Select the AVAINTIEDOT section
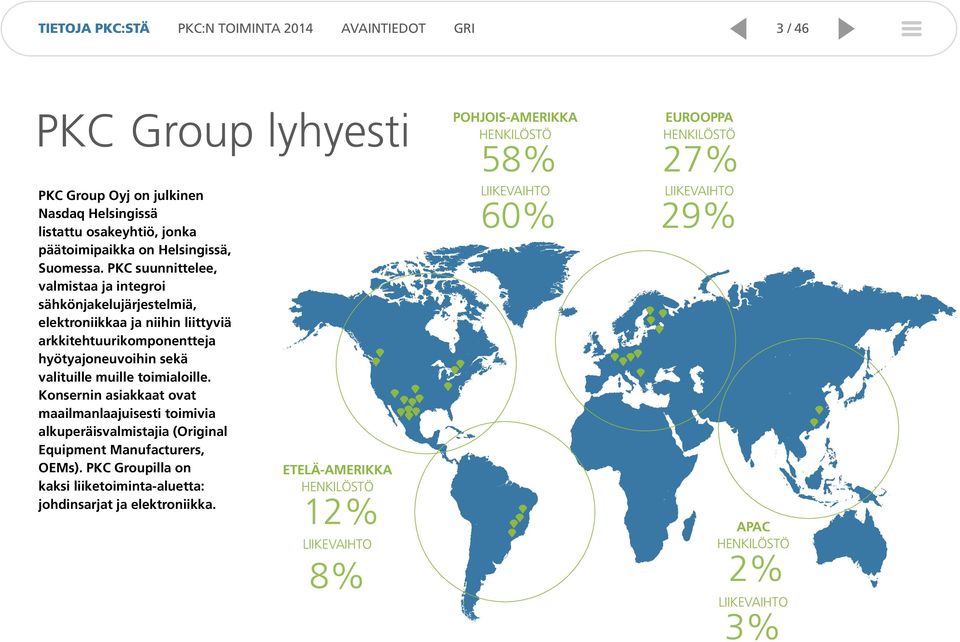Image resolution: width=960 pixels, height=642 pixels. (x=383, y=29)
